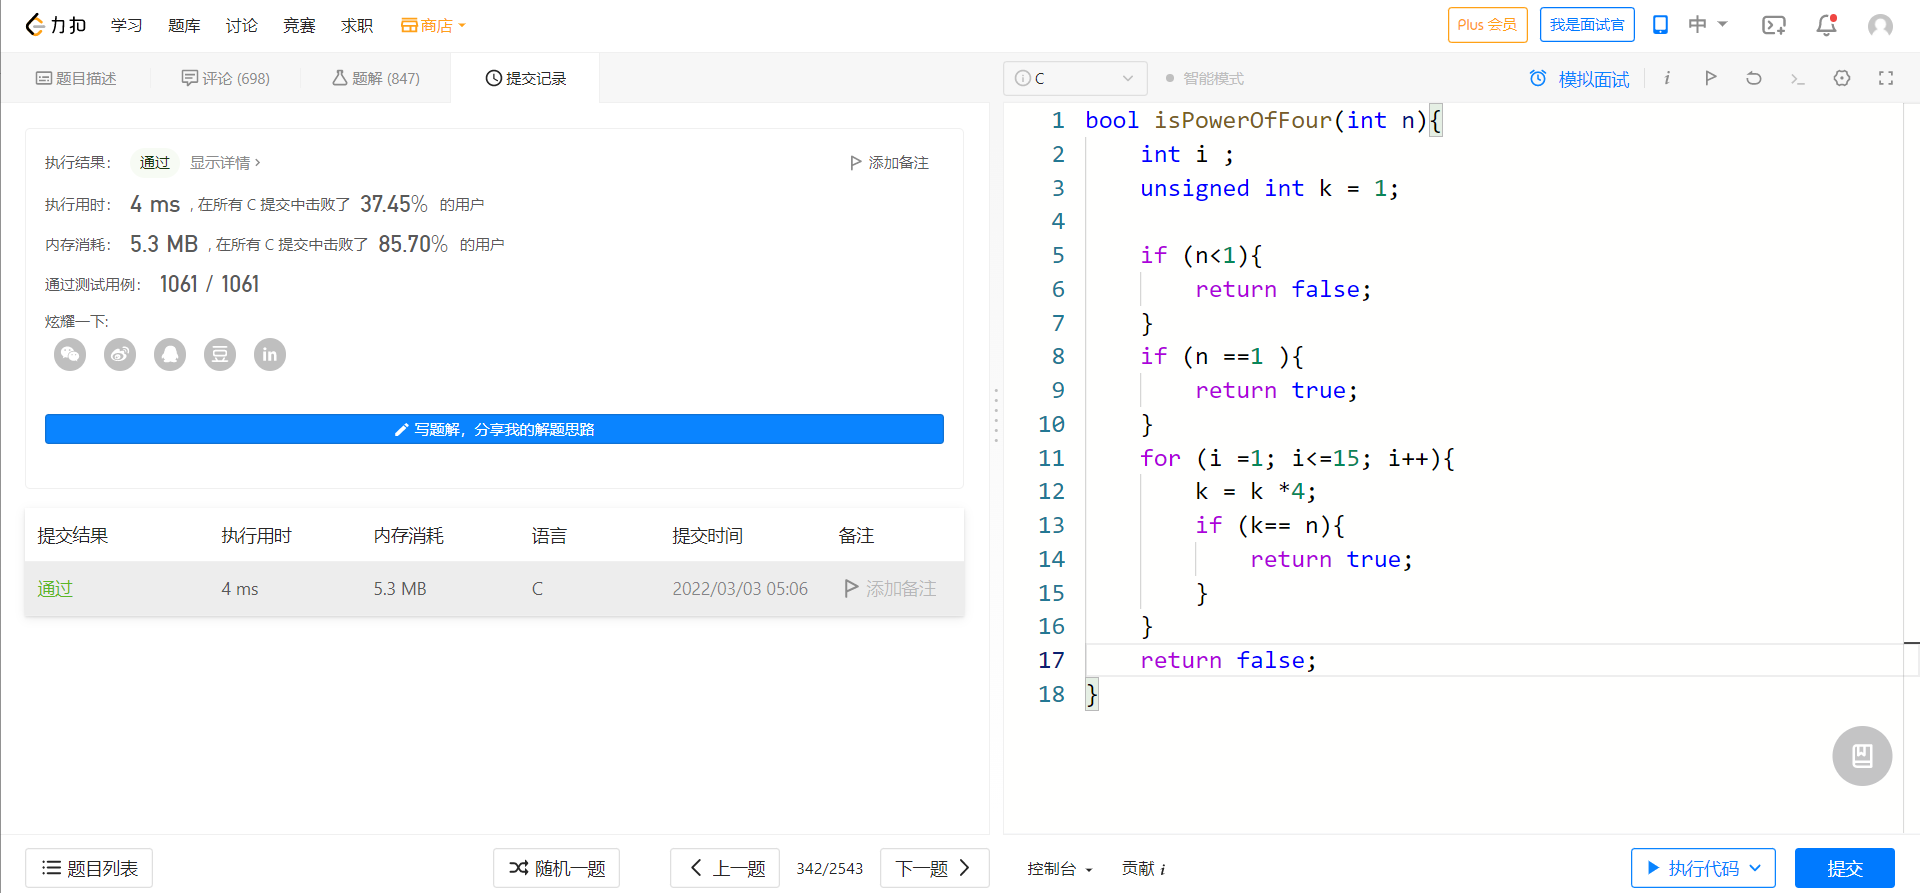Screen dimensions: 1920x893
Task: Share result via Weibo icon
Action: click(120, 355)
